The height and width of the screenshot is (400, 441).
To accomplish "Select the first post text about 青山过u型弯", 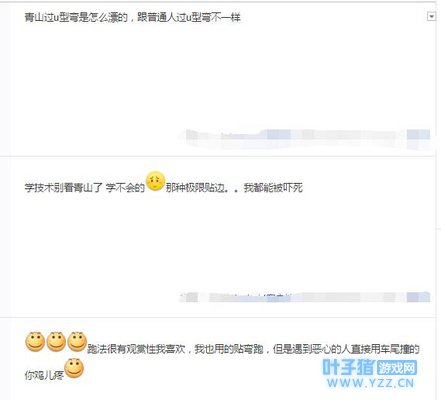I will [x=132, y=17].
